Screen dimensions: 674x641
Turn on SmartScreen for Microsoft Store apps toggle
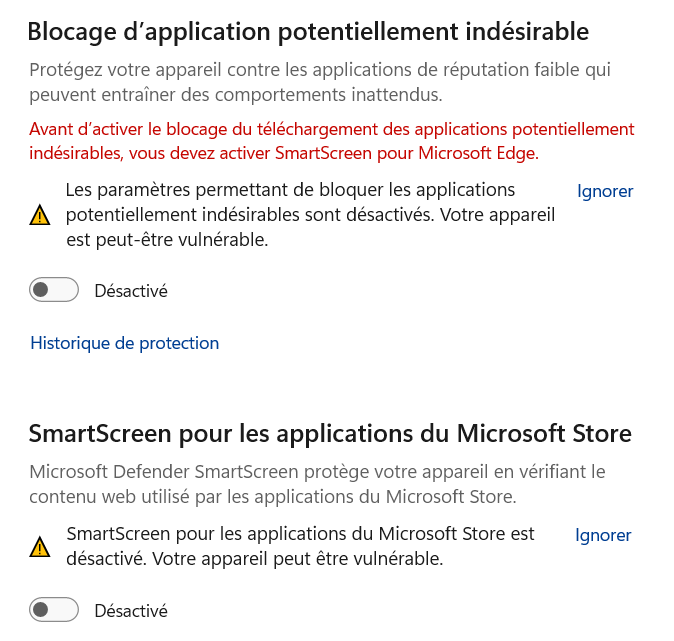coord(54,610)
